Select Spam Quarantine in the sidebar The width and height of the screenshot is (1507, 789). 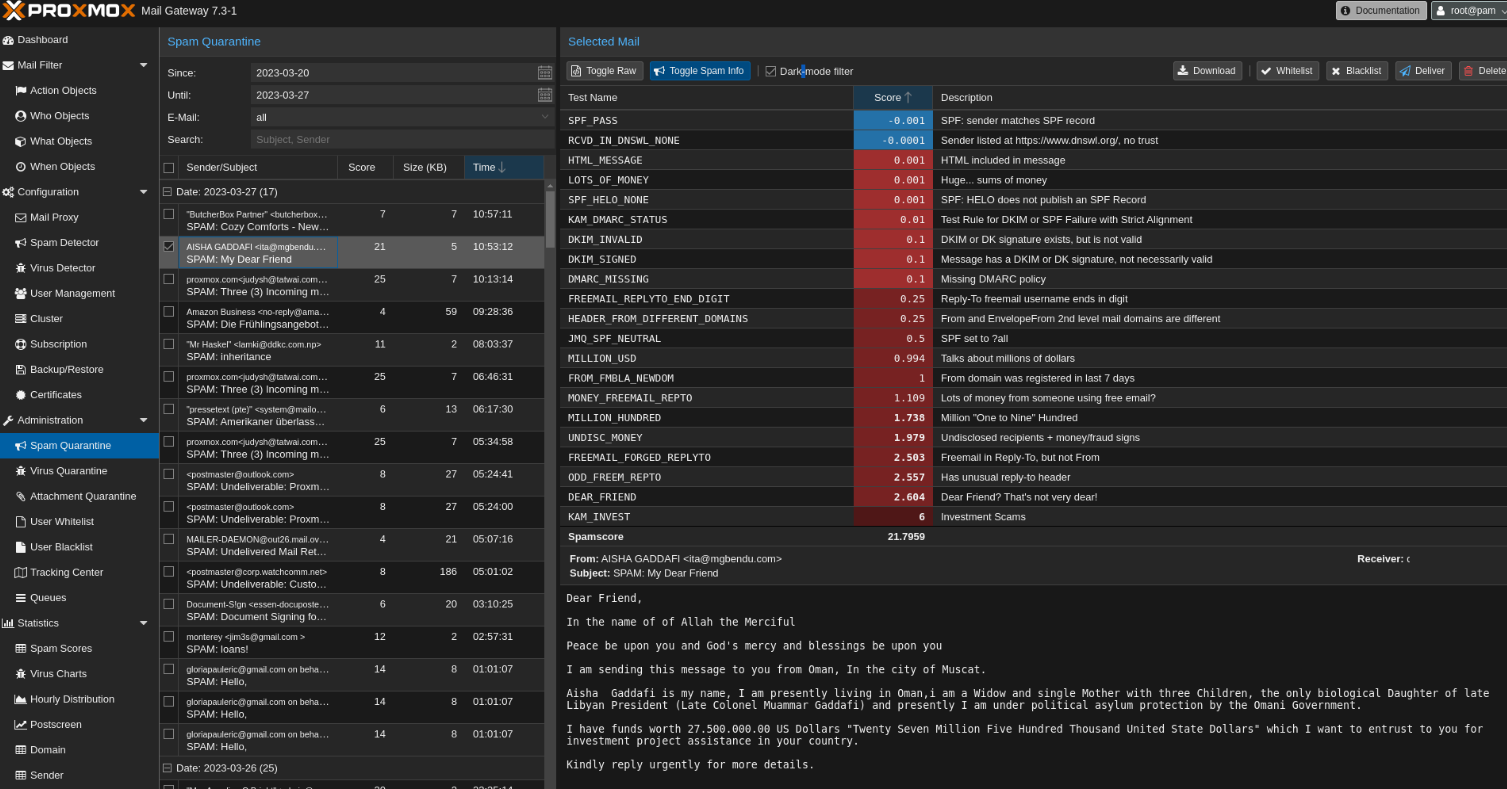pyautogui.click(x=79, y=446)
